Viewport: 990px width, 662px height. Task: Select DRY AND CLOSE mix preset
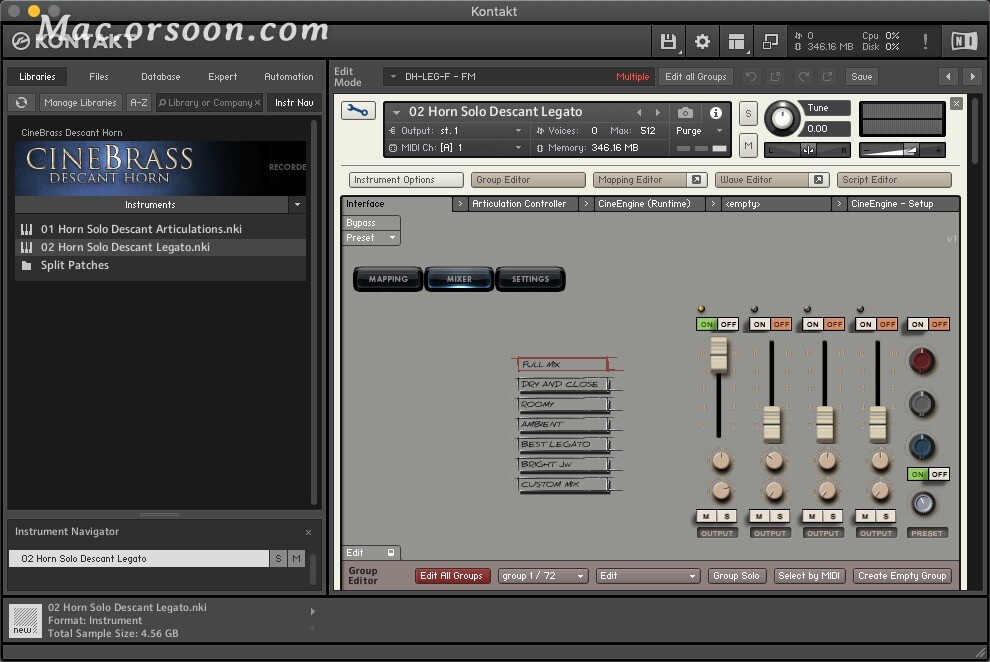pyautogui.click(x=563, y=384)
